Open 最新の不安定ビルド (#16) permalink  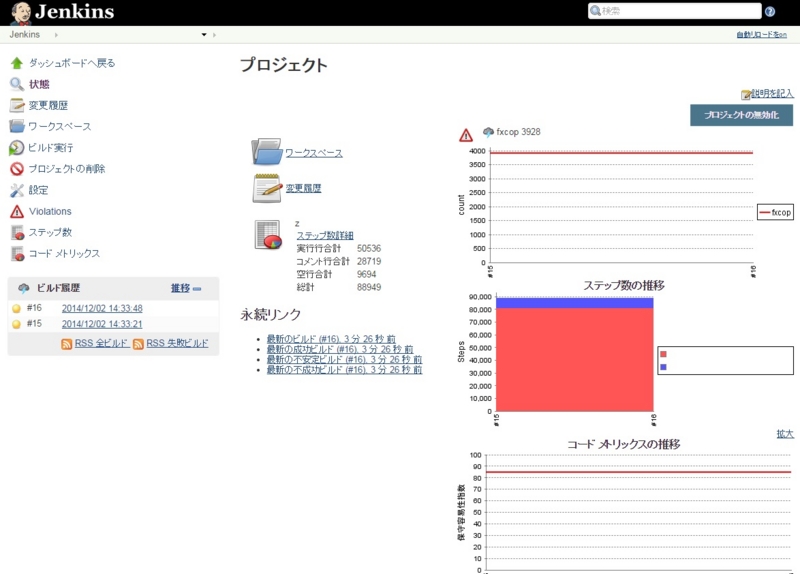point(344,359)
